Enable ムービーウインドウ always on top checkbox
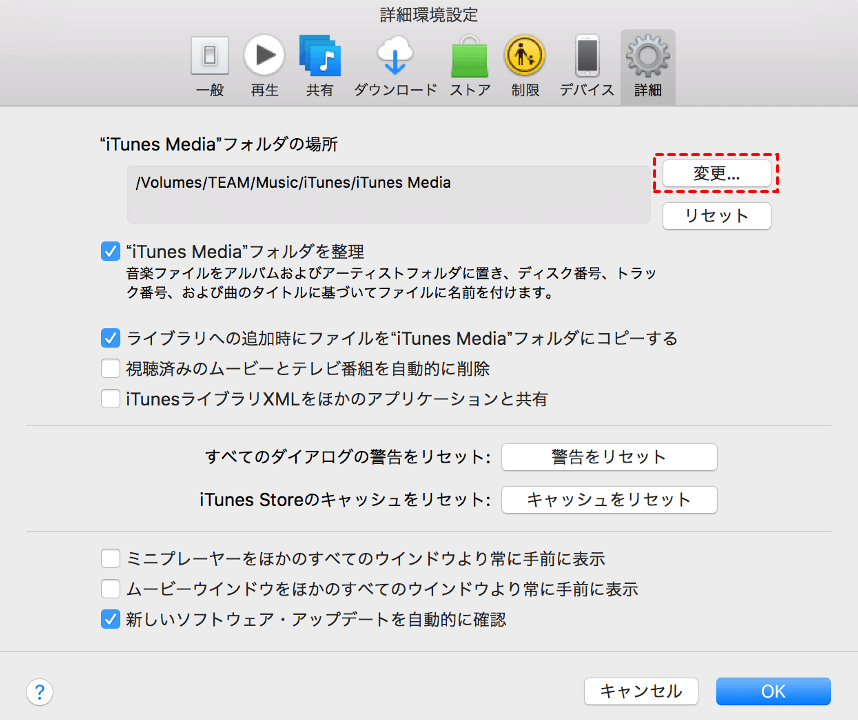This screenshot has width=858, height=720. pyautogui.click(x=110, y=589)
